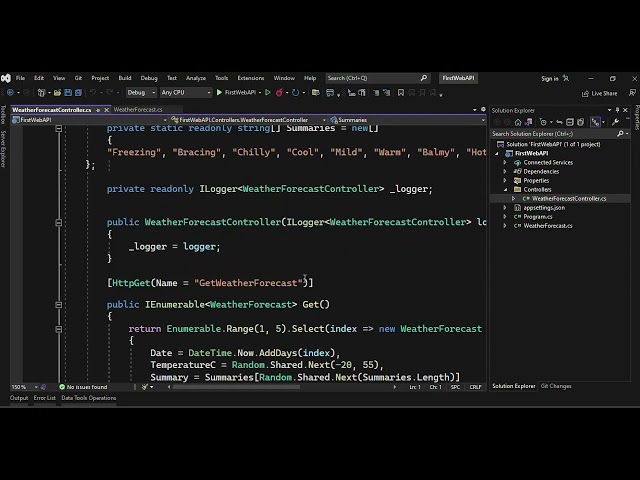Click Solution Explorer Home icon
640x480 pixels.
pyautogui.click(x=518, y=122)
